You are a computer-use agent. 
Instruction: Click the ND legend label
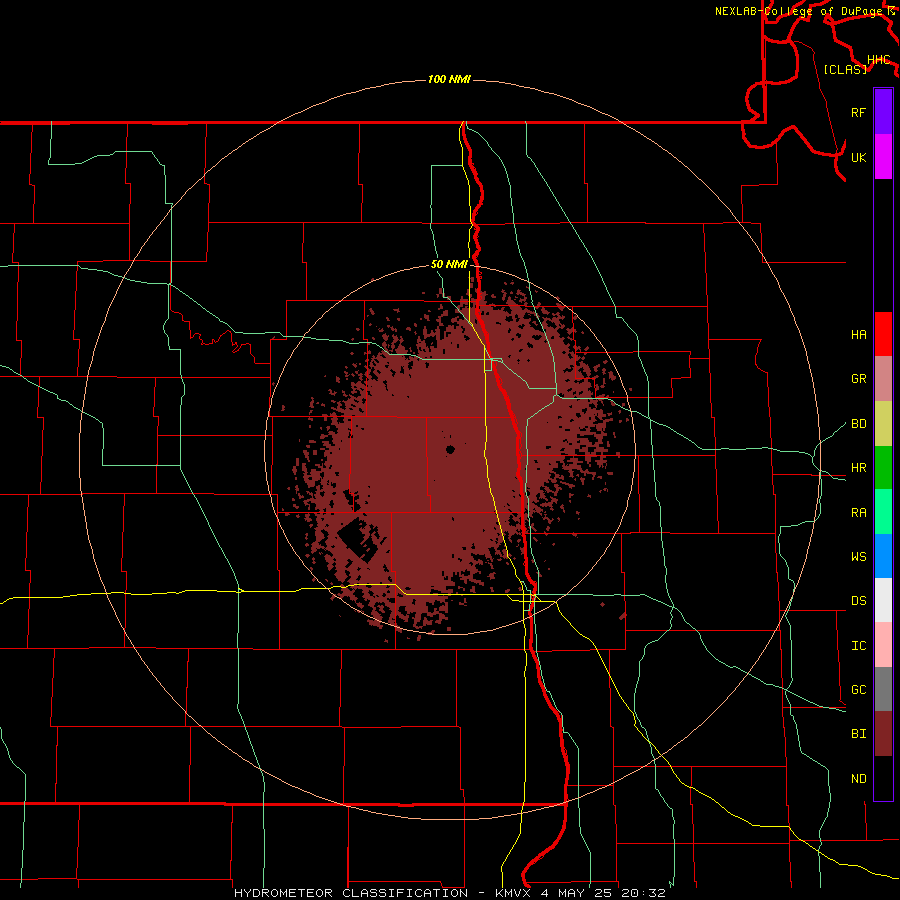(858, 779)
